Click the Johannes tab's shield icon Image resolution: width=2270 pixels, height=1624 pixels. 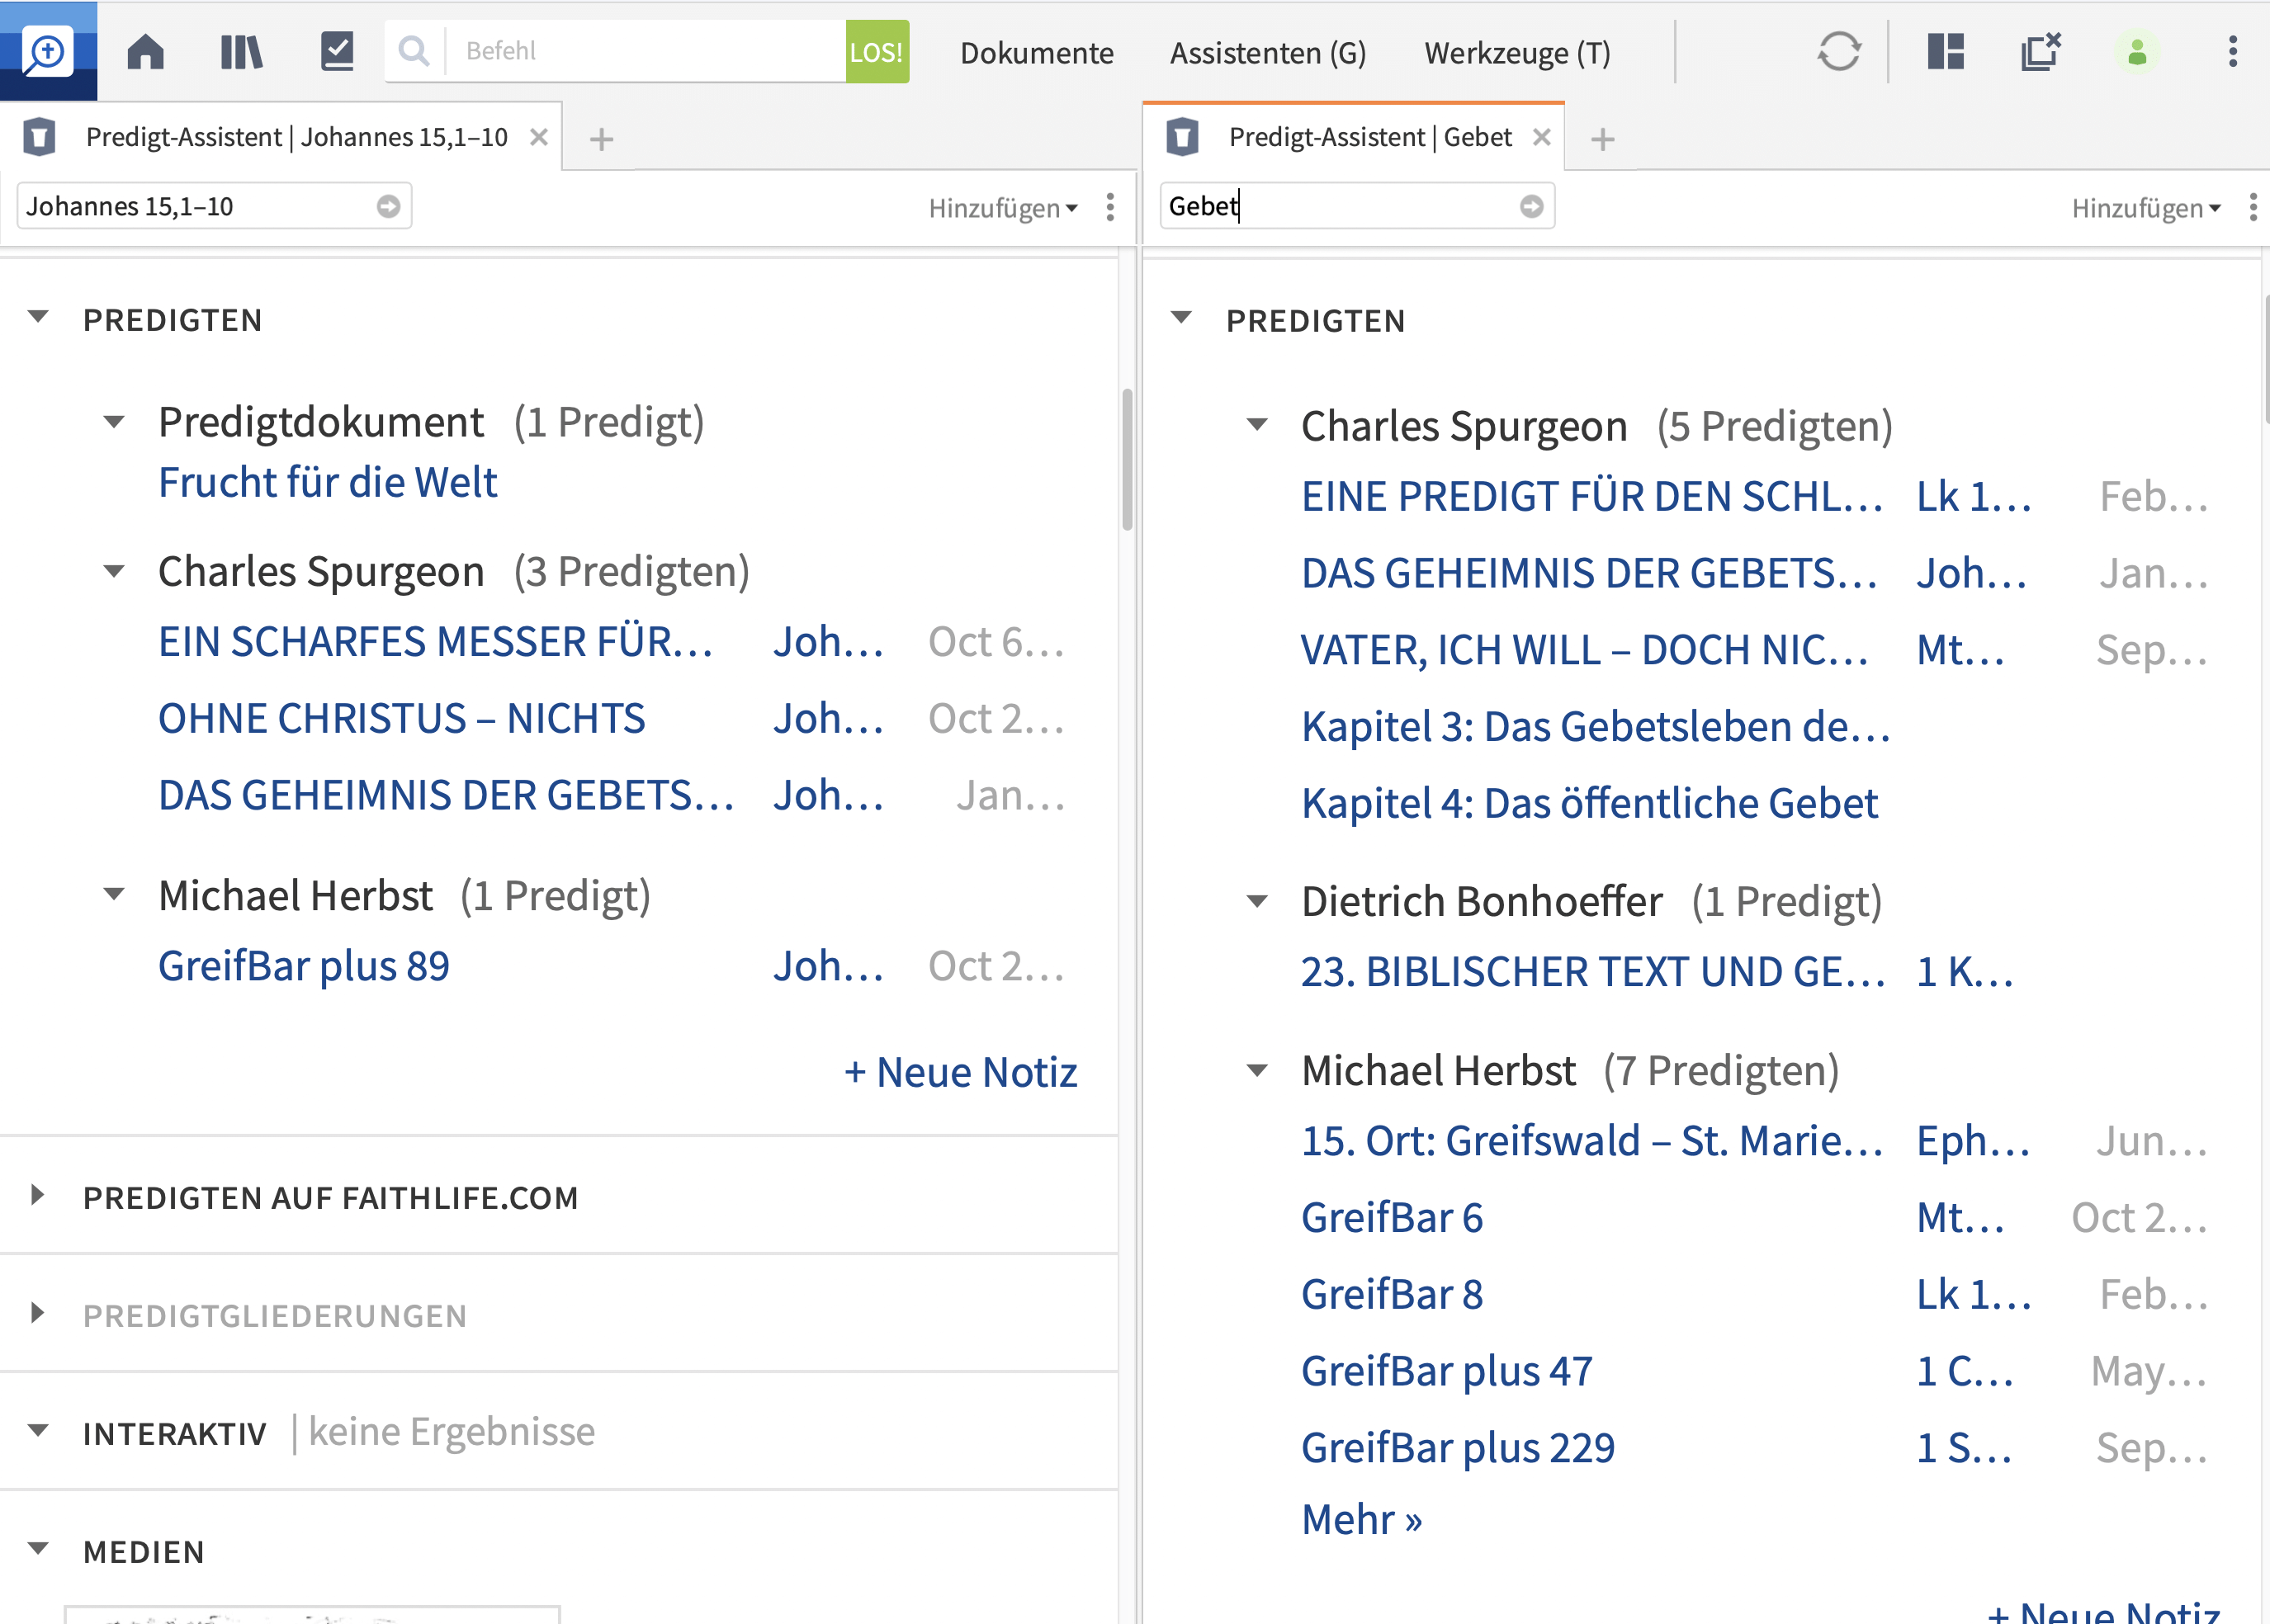40,137
